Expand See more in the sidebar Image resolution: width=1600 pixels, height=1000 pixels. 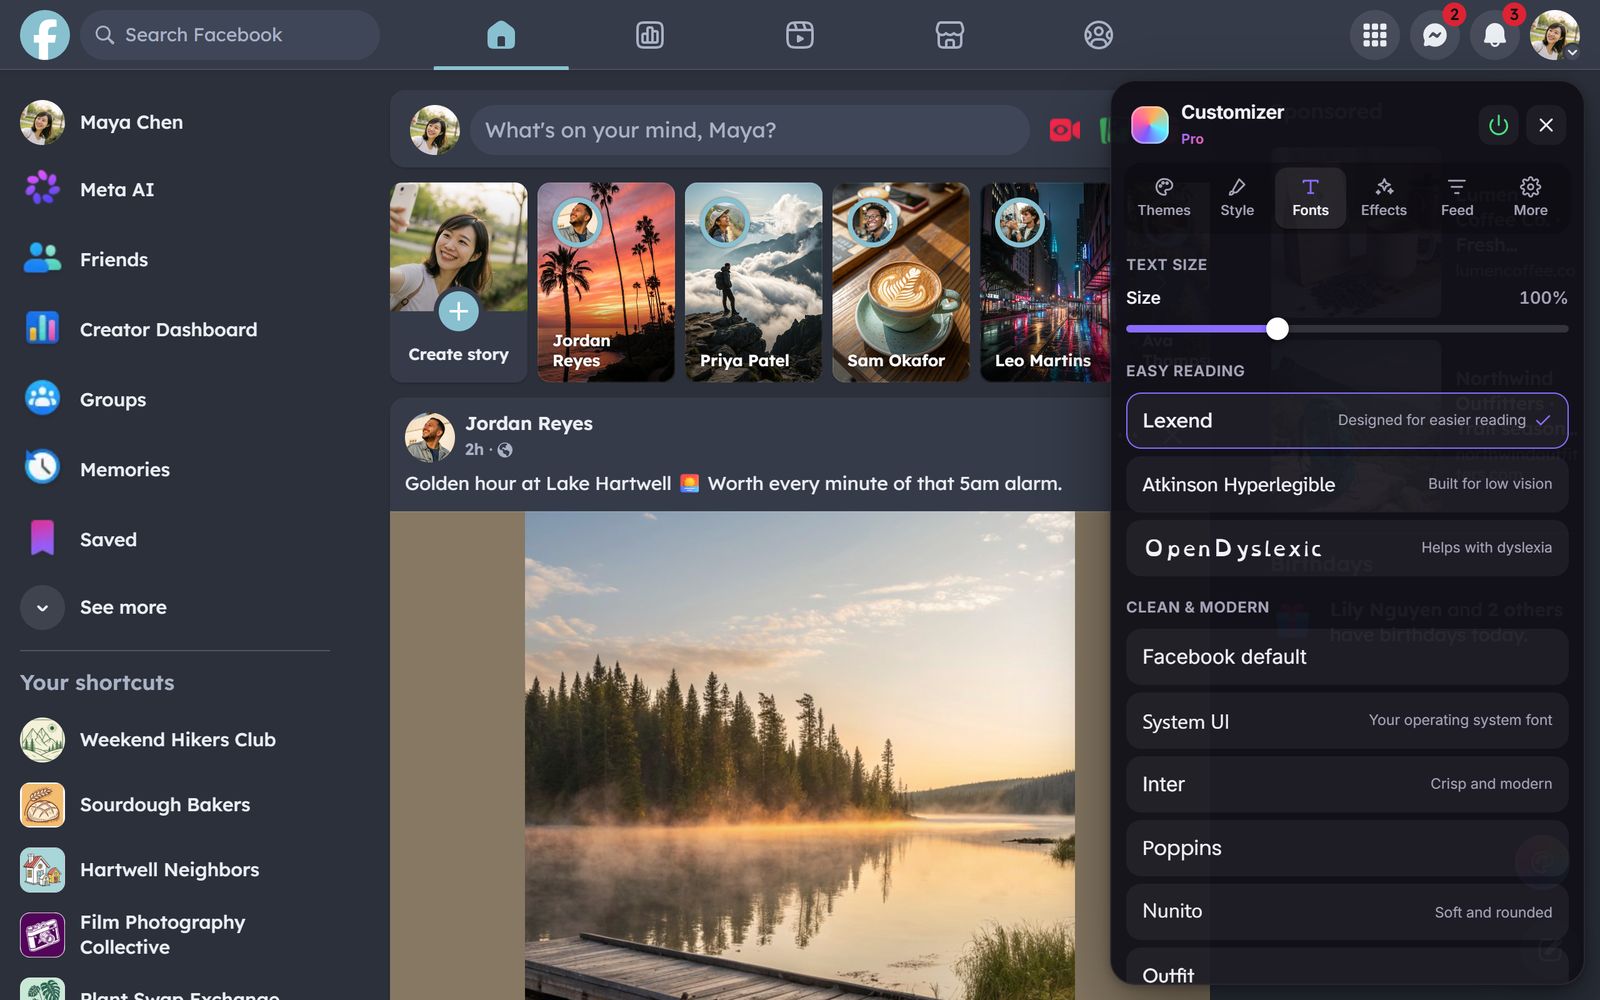(175, 608)
